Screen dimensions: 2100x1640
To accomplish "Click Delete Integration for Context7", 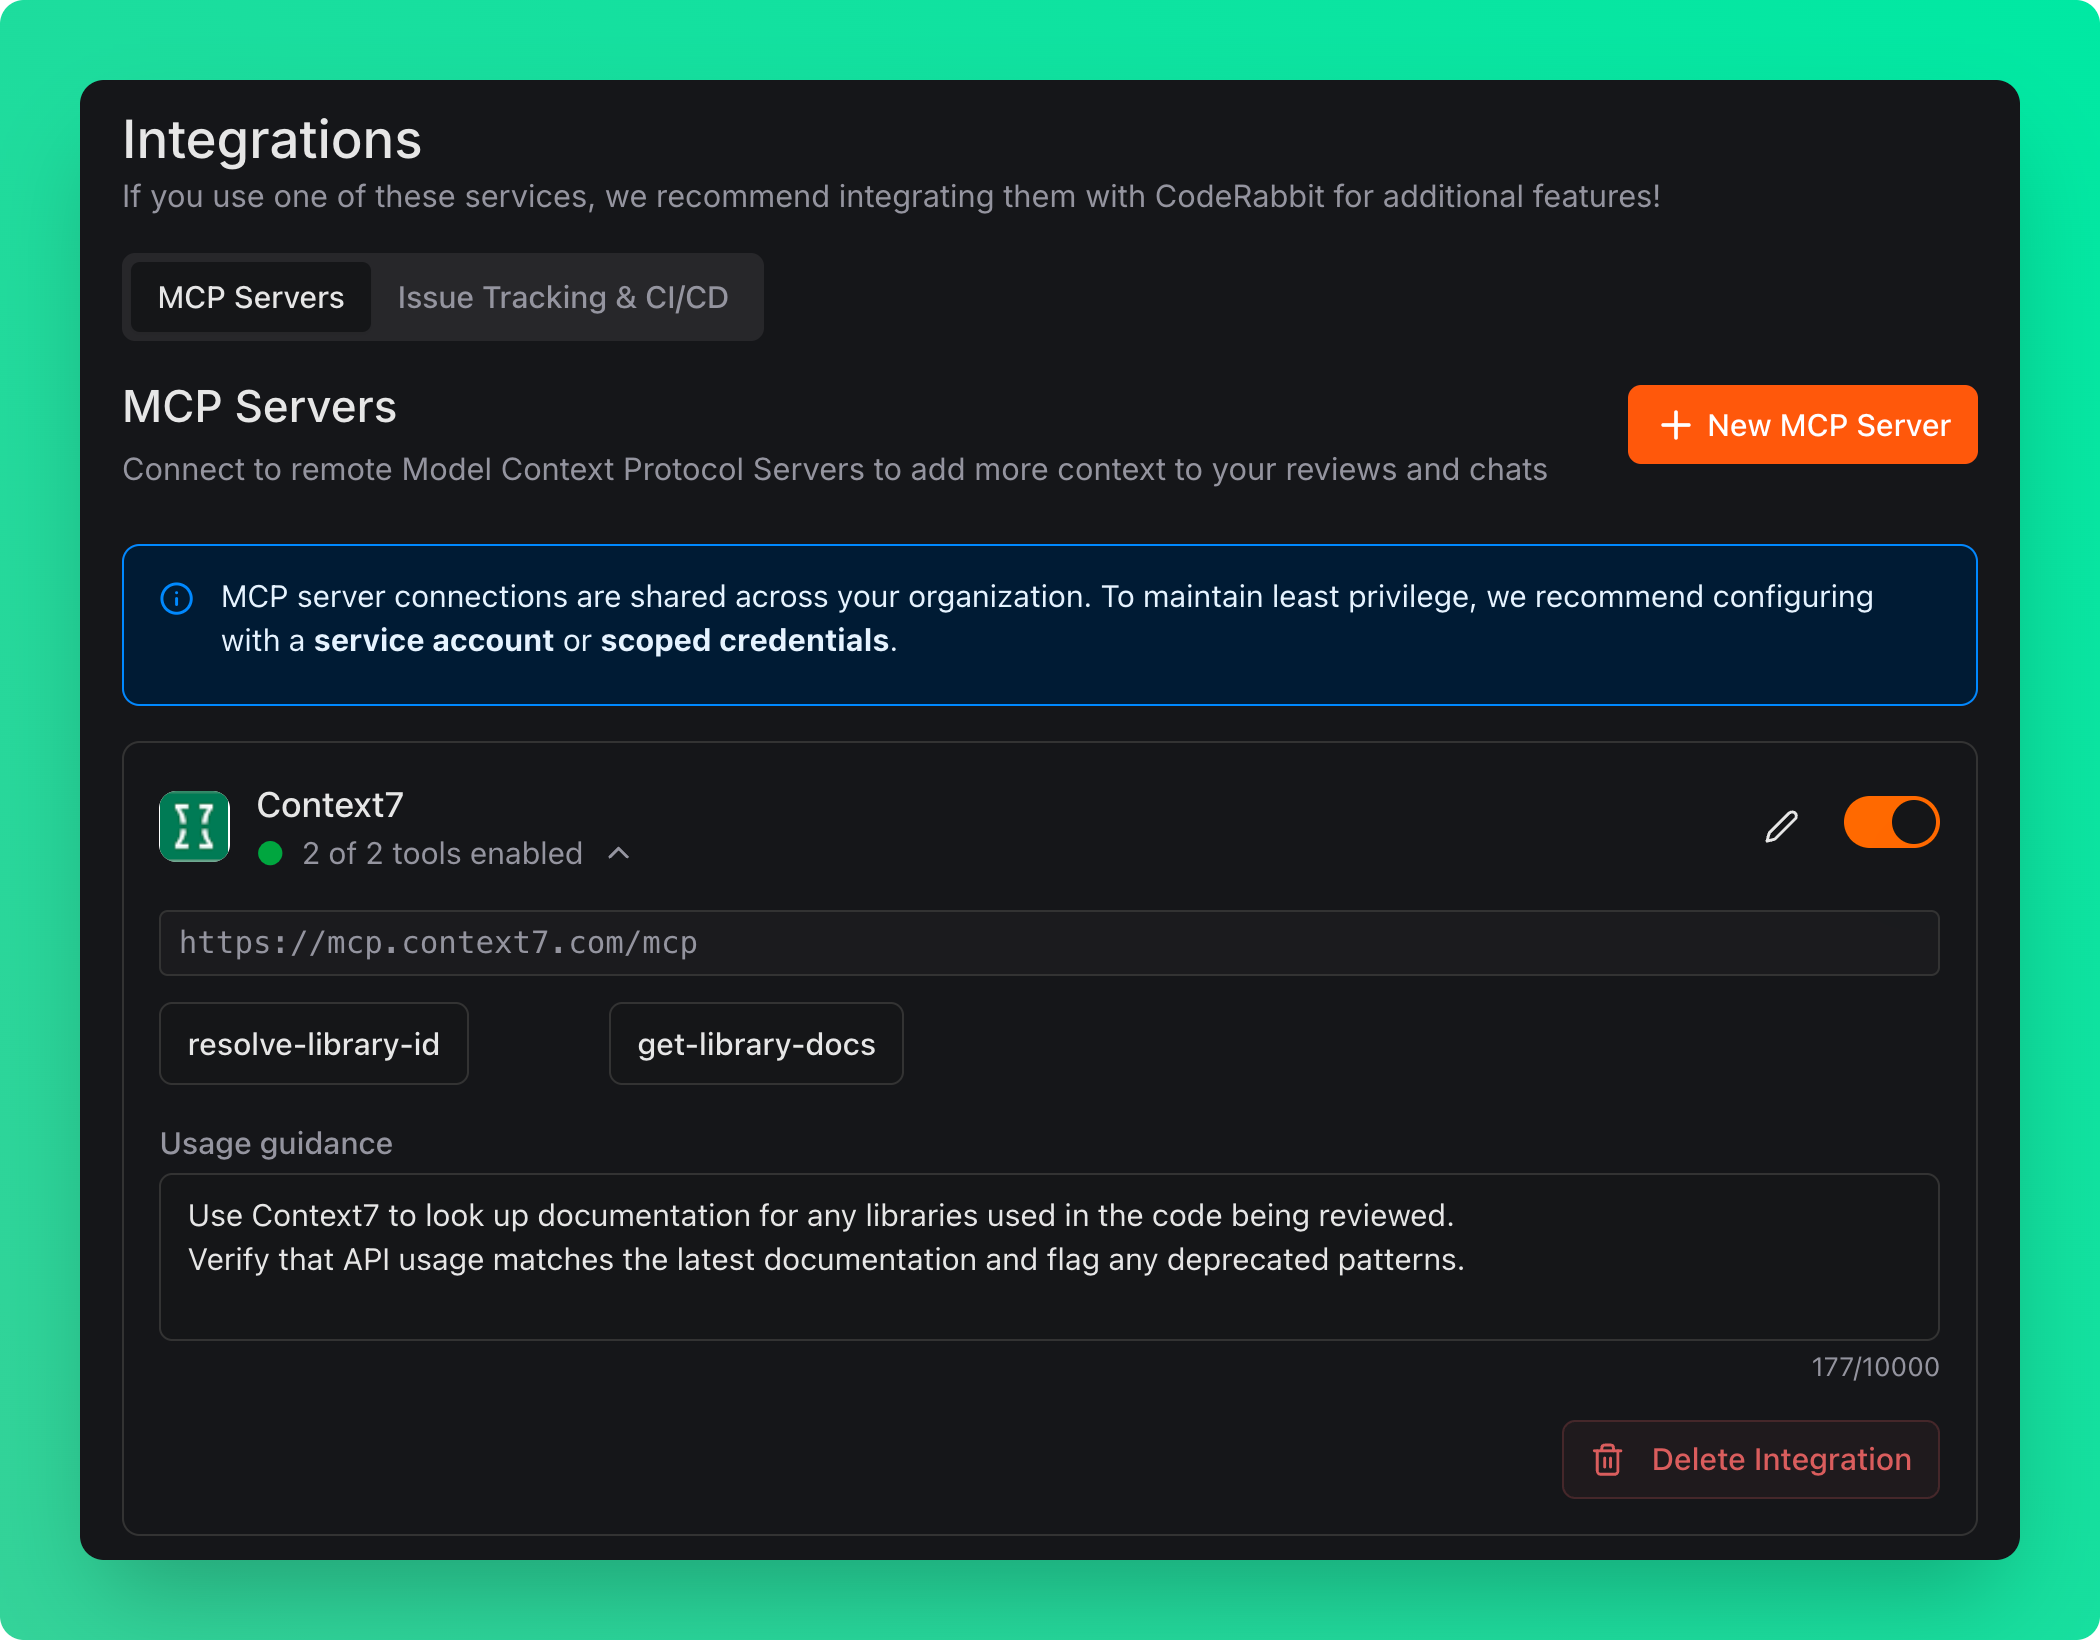I will (x=1750, y=1460).
